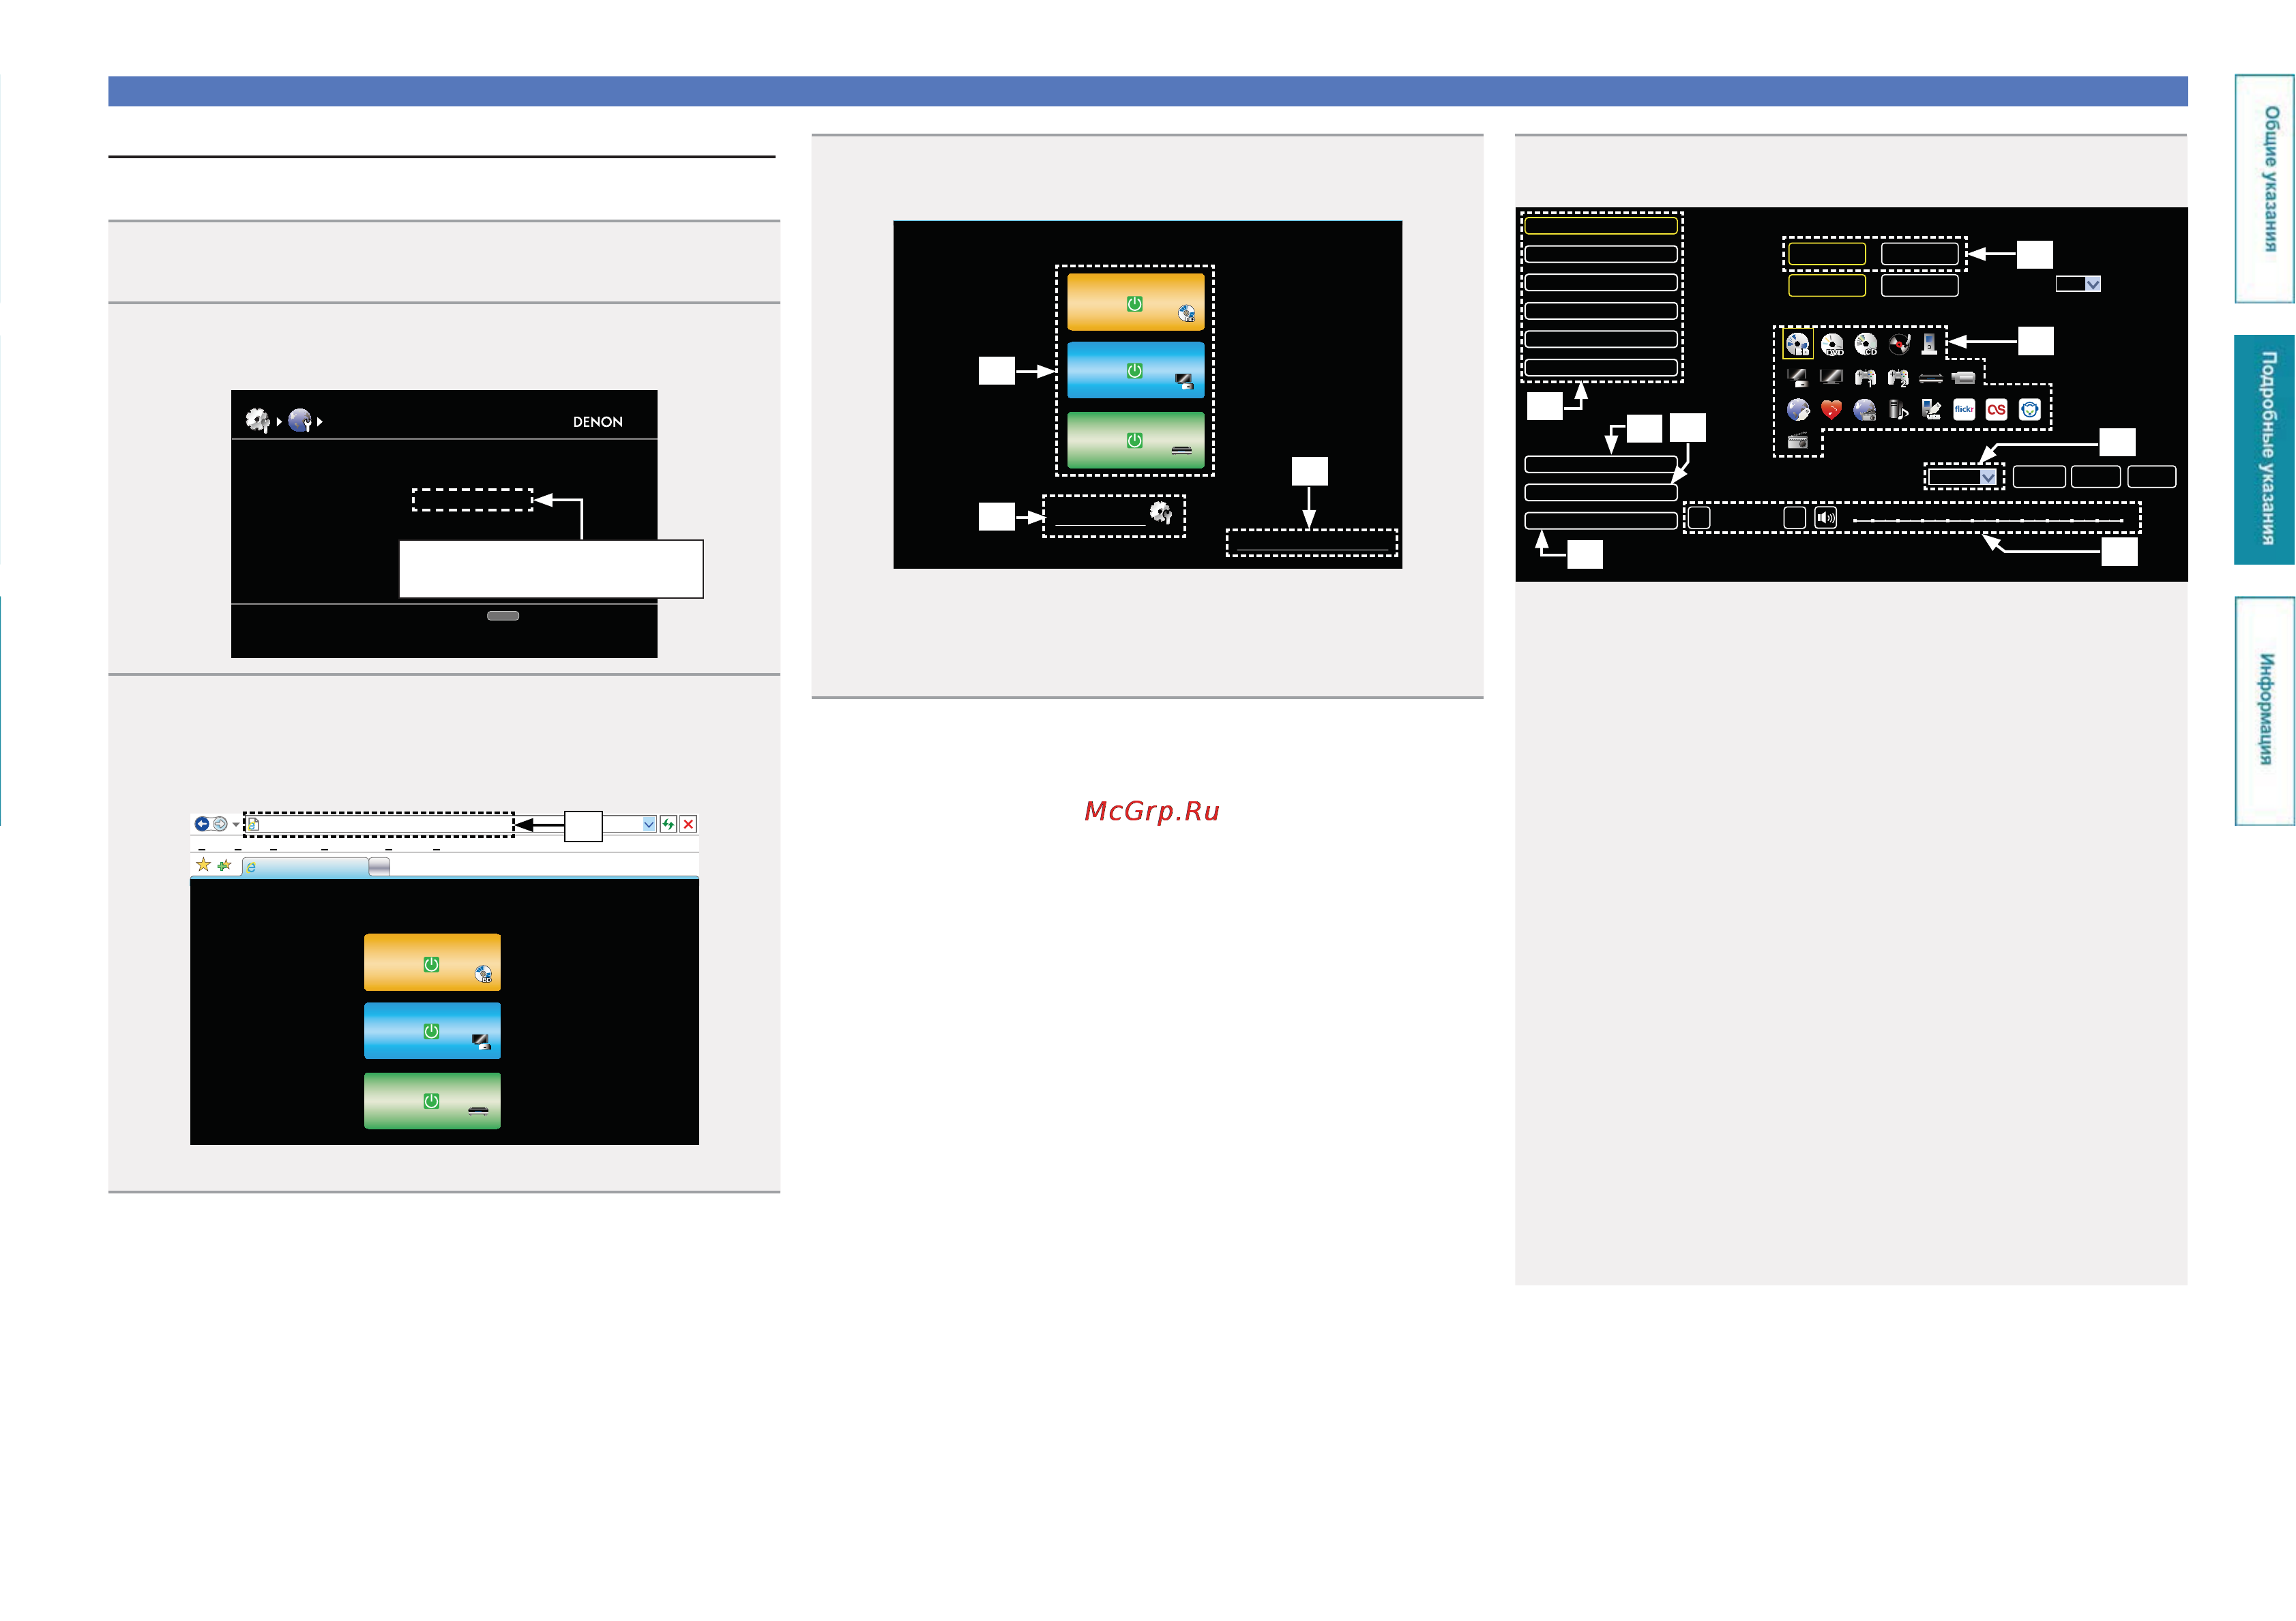Select the flat DVR player source icon
2296x1621 pixels.
click(1931, 378)
